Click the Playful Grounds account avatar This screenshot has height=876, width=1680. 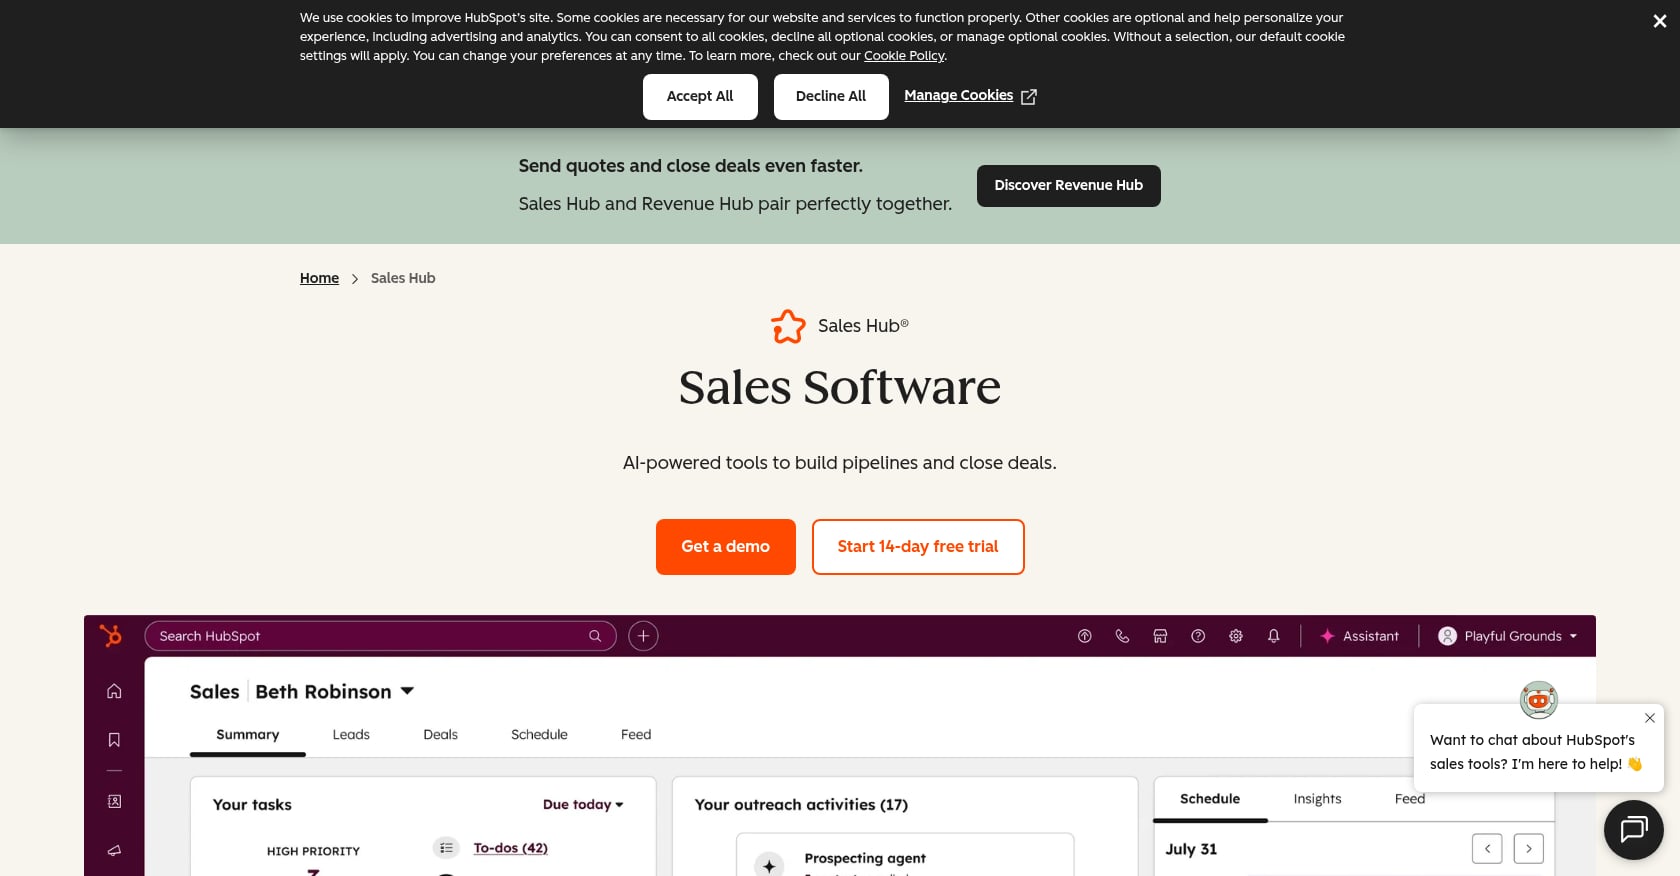click(x=1447, y=636)
